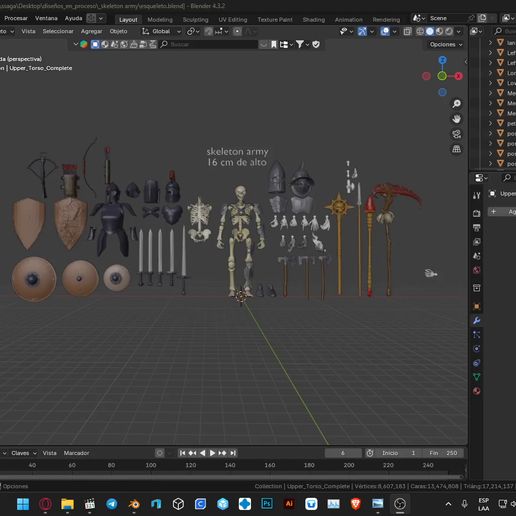516x516 pixels.
Task: Open the Properties editor type dropdown
Action: click(x=480, y=178)
